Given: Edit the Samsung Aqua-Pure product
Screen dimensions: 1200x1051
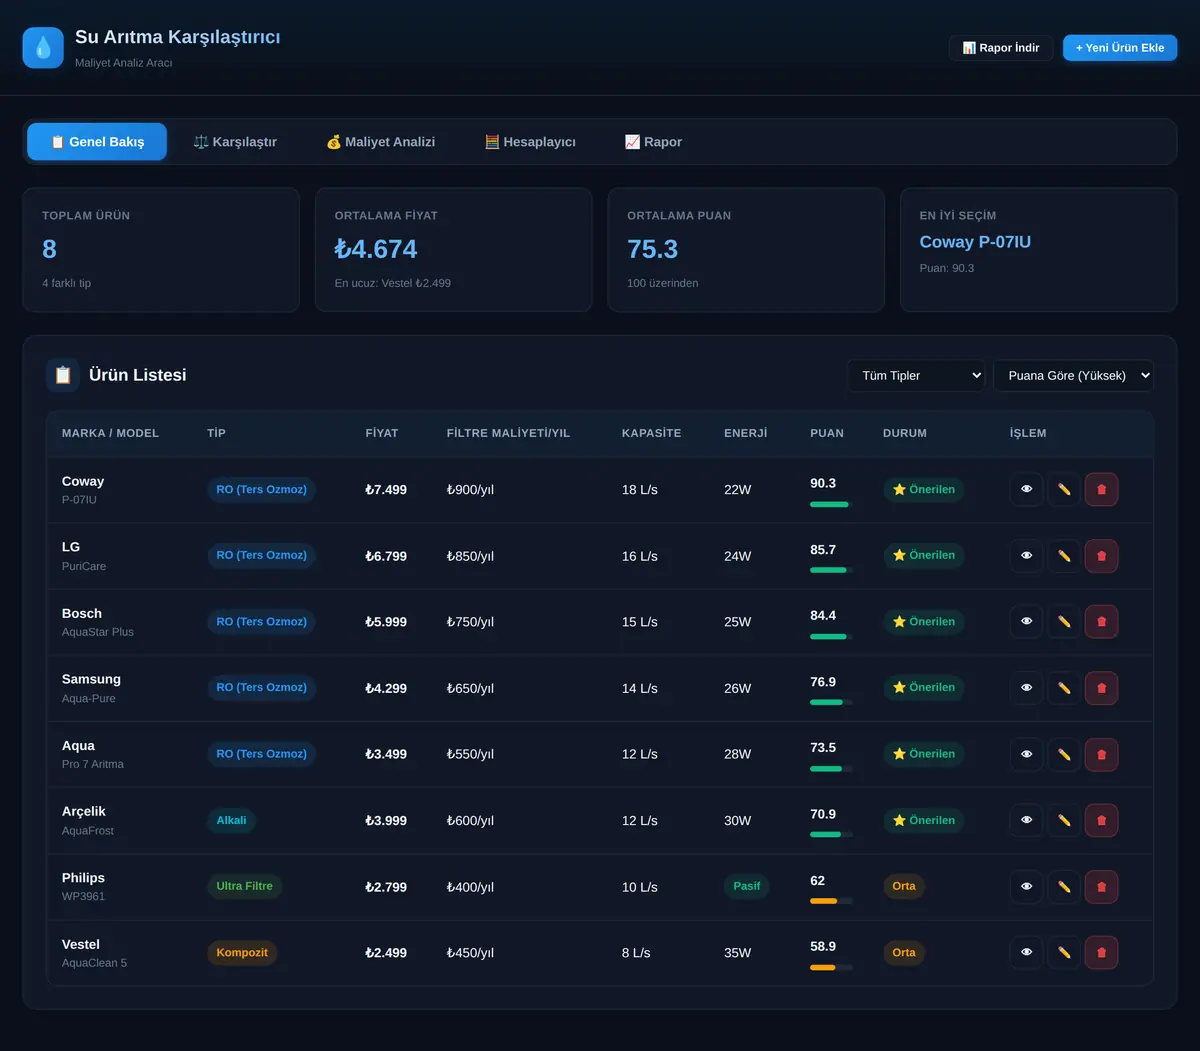Looking at the screenshot, I should 1064,688.
